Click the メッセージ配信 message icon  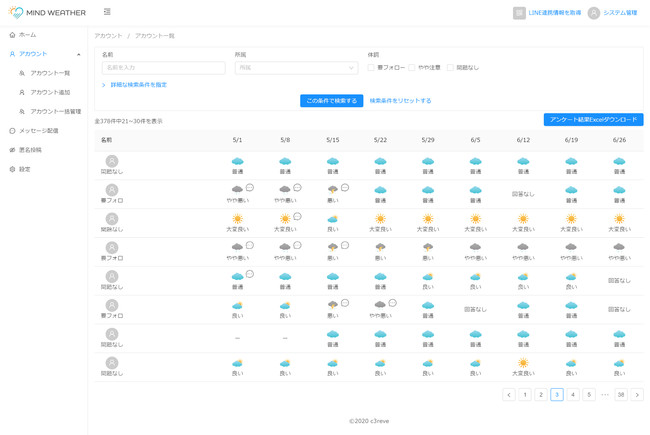coord(12,131)
